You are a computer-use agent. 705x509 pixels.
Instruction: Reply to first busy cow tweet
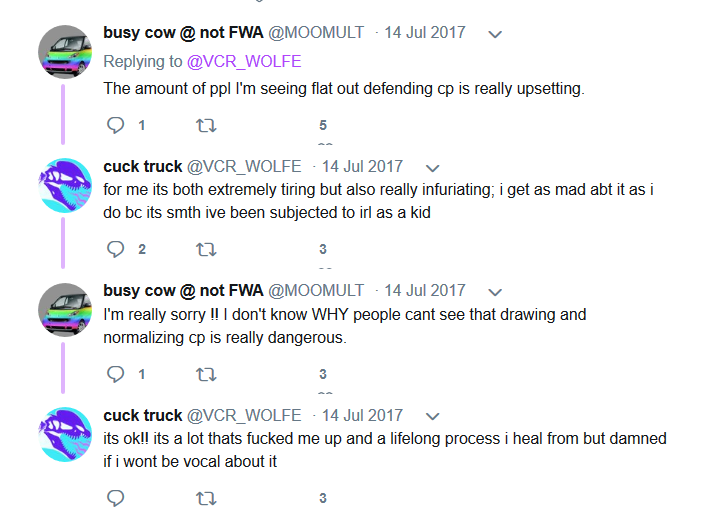(x=116, y=125)
